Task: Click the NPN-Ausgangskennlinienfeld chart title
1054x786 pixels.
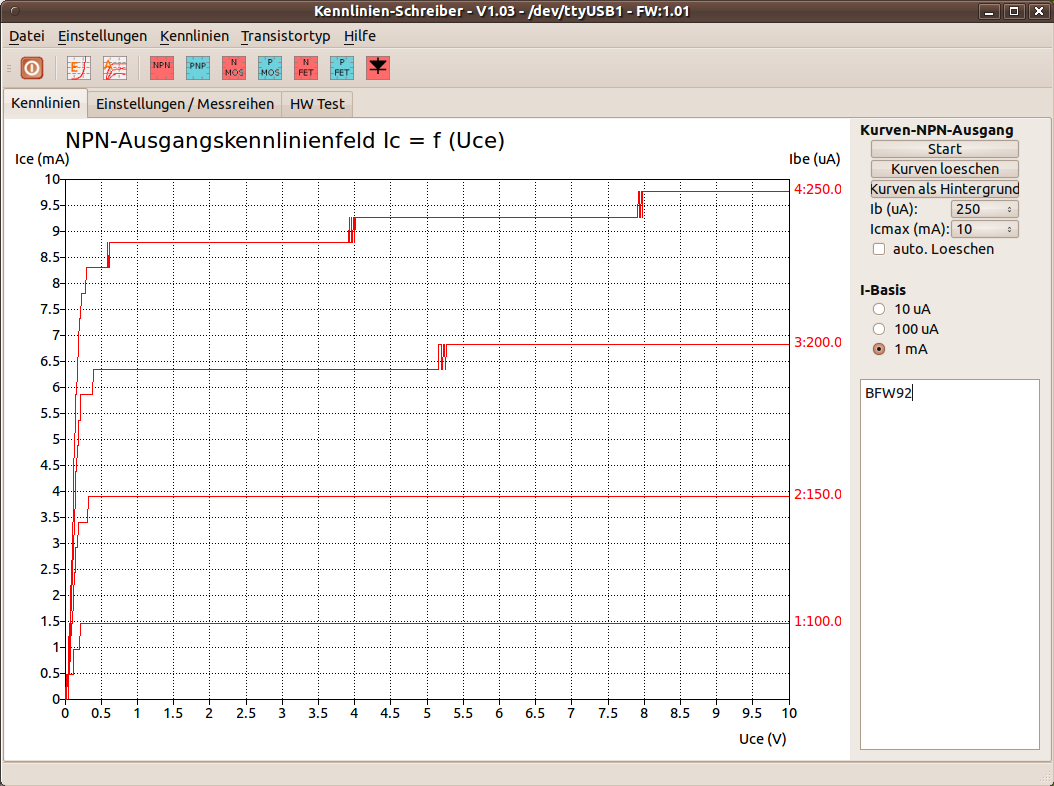Action: point(285,141)
